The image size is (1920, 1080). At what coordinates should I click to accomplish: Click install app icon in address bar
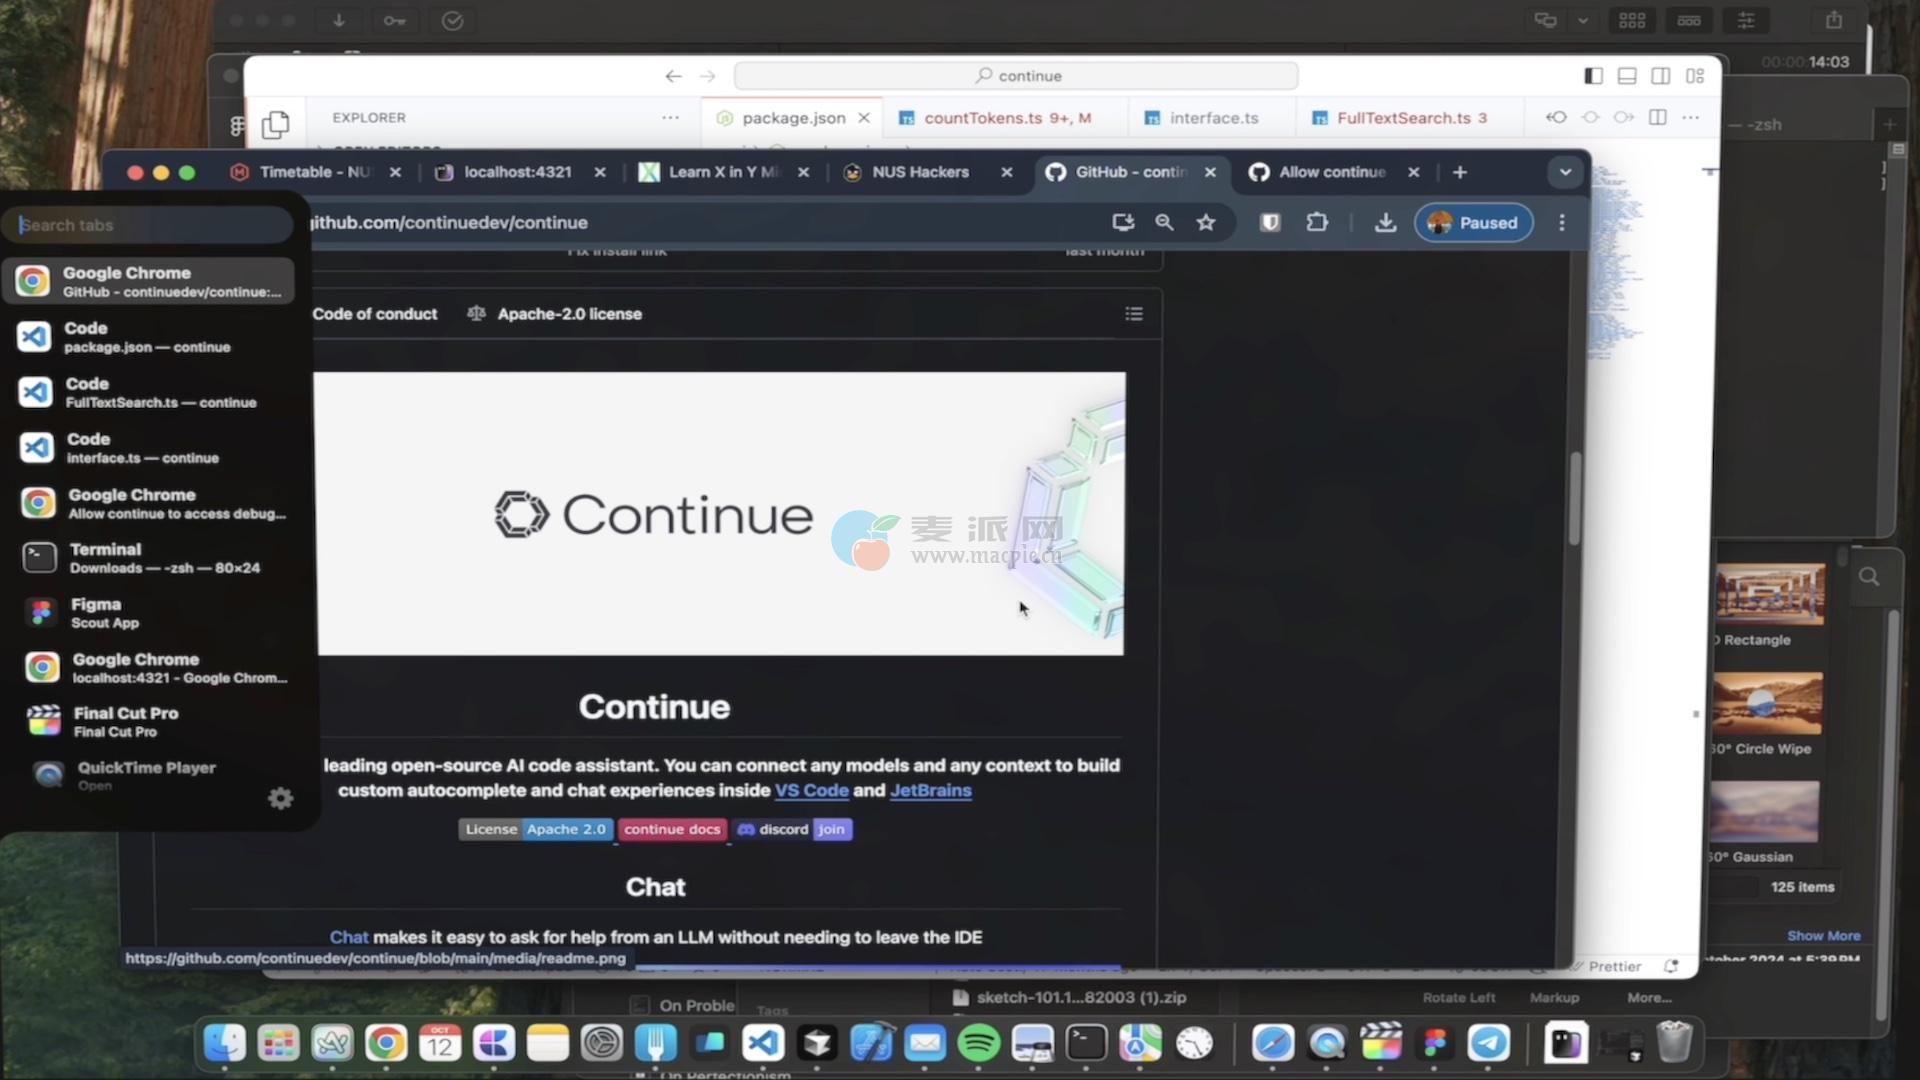[1123, 222]
